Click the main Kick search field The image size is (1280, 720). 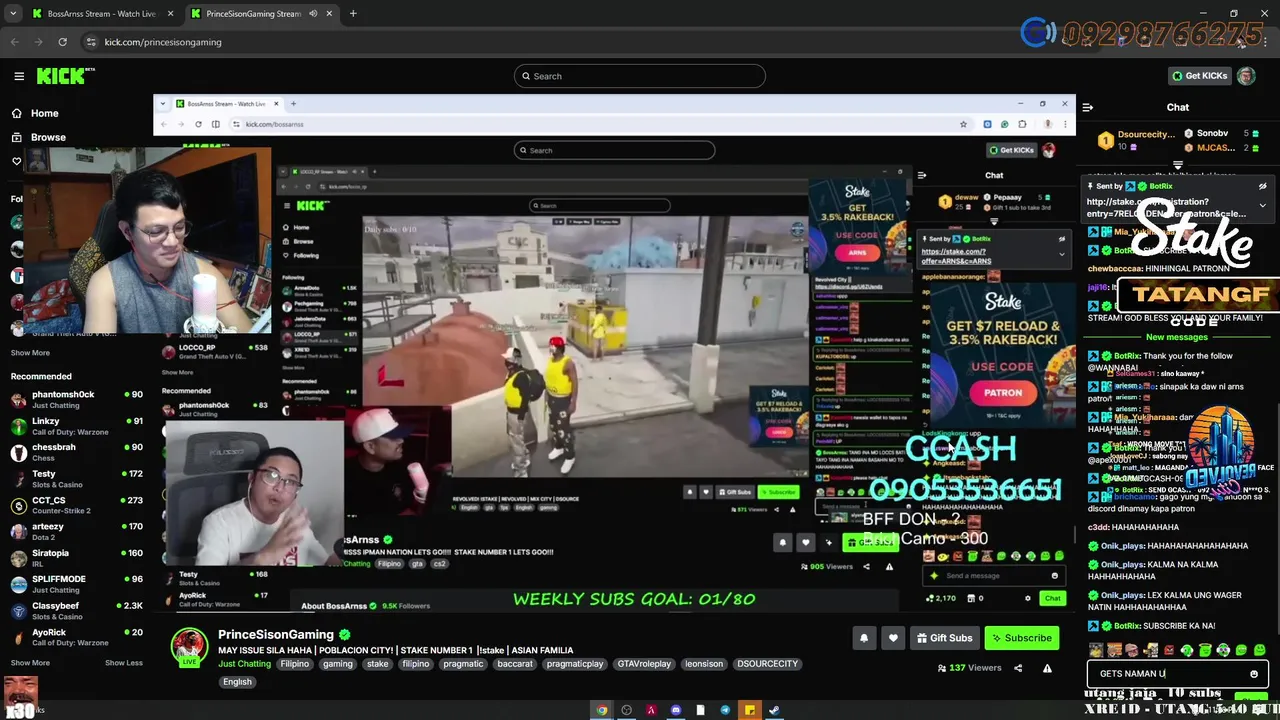(640, 76)
